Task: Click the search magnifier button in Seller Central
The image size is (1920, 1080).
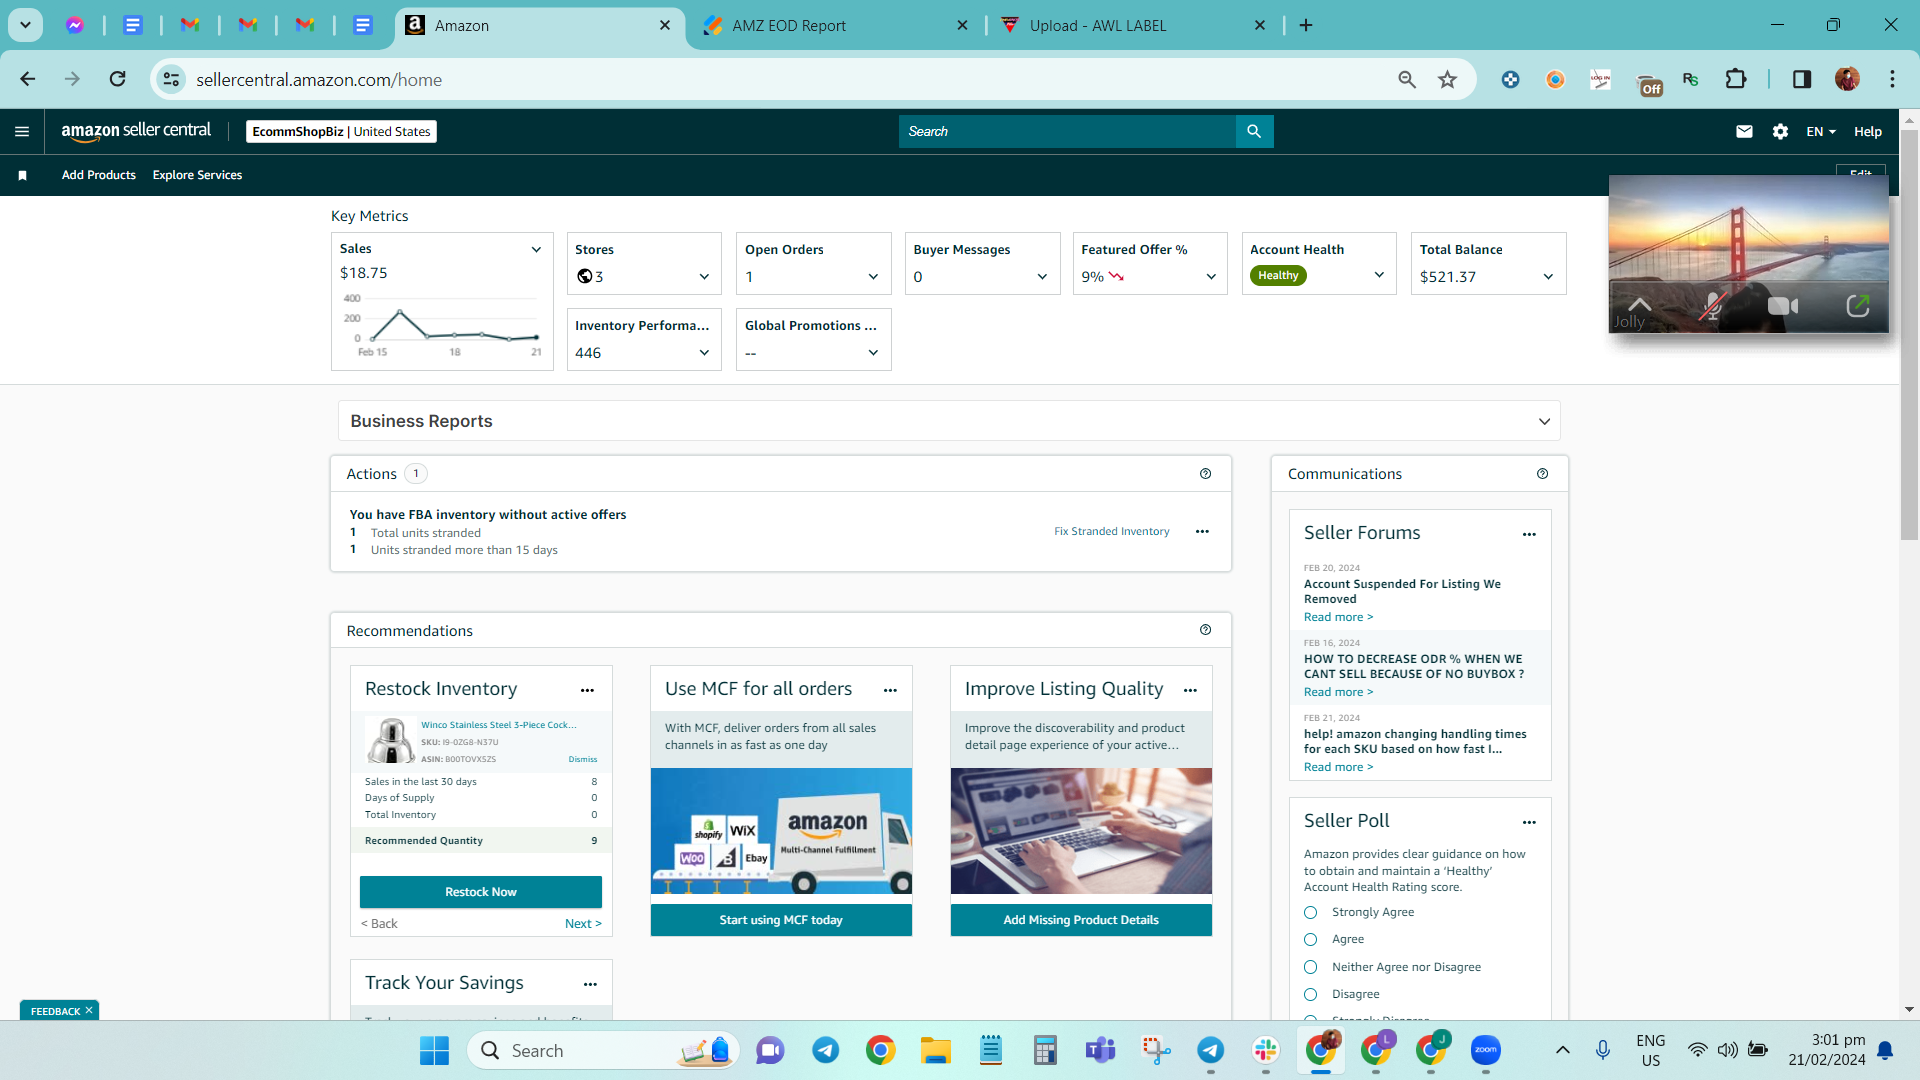Action: tap(1254, 131)
